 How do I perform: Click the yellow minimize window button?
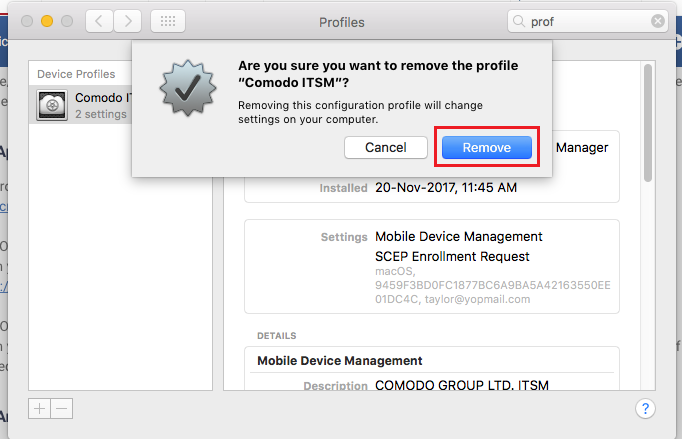[x=47, y=21]
